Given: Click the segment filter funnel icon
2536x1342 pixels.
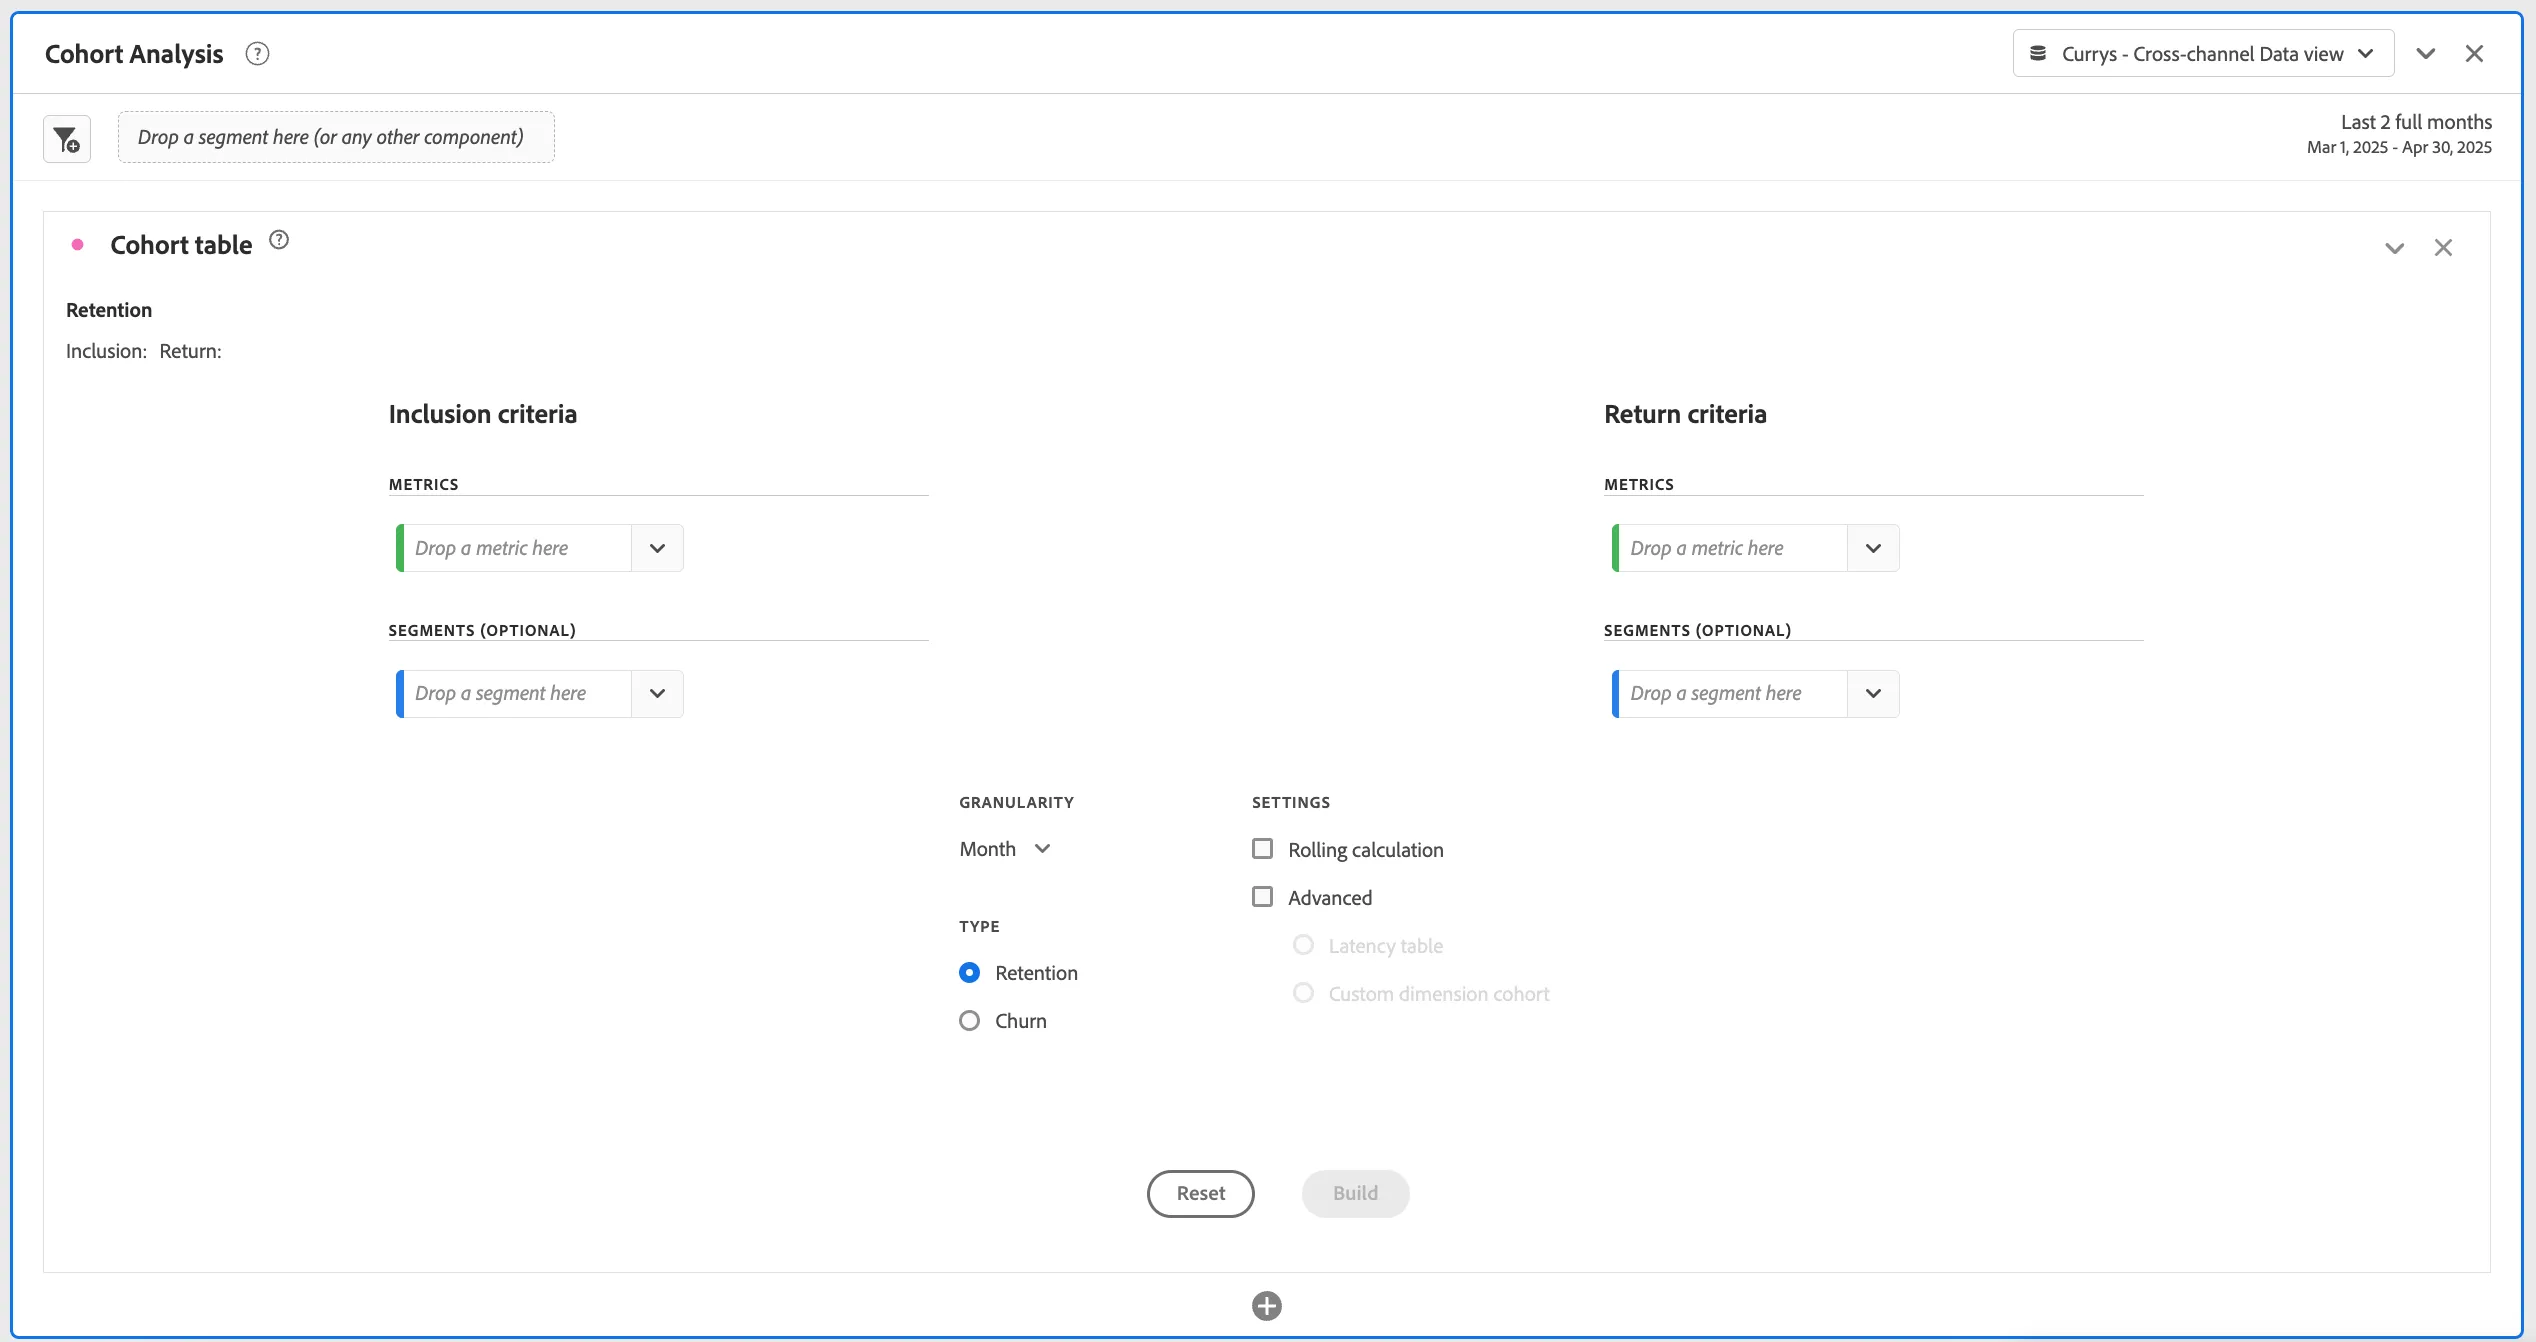Looking at the screenshot, I should pos(67,139).
